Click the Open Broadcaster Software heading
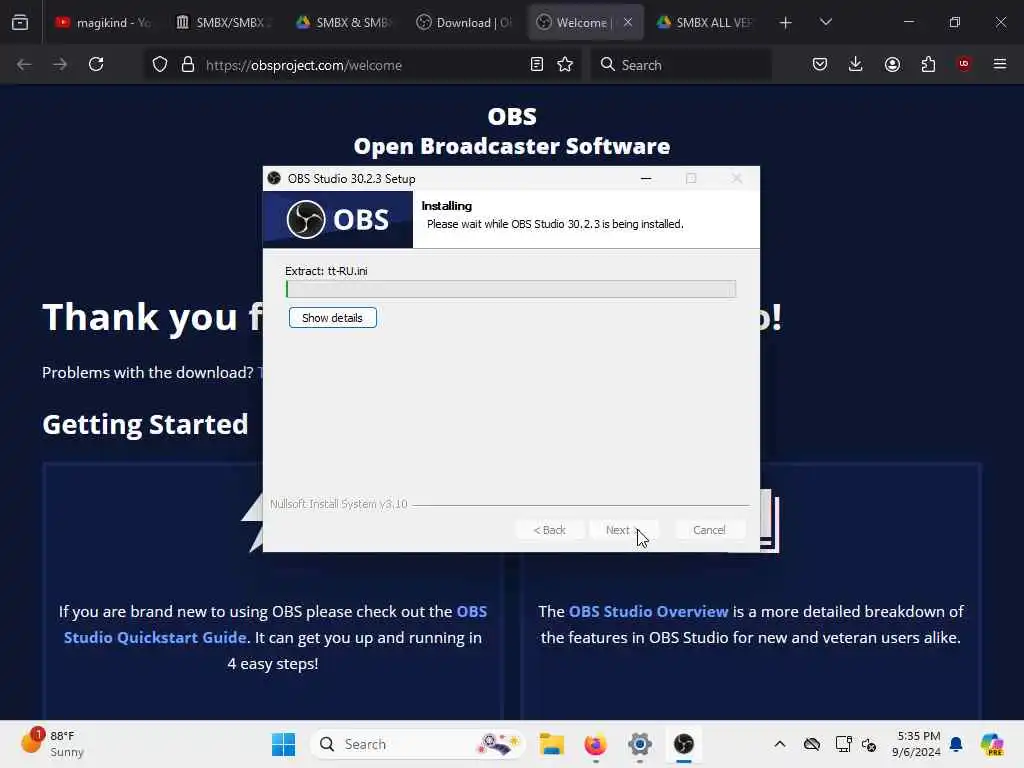Viewport: 1024px width, 768px height. pyautogui.click(x=512, y=146)
